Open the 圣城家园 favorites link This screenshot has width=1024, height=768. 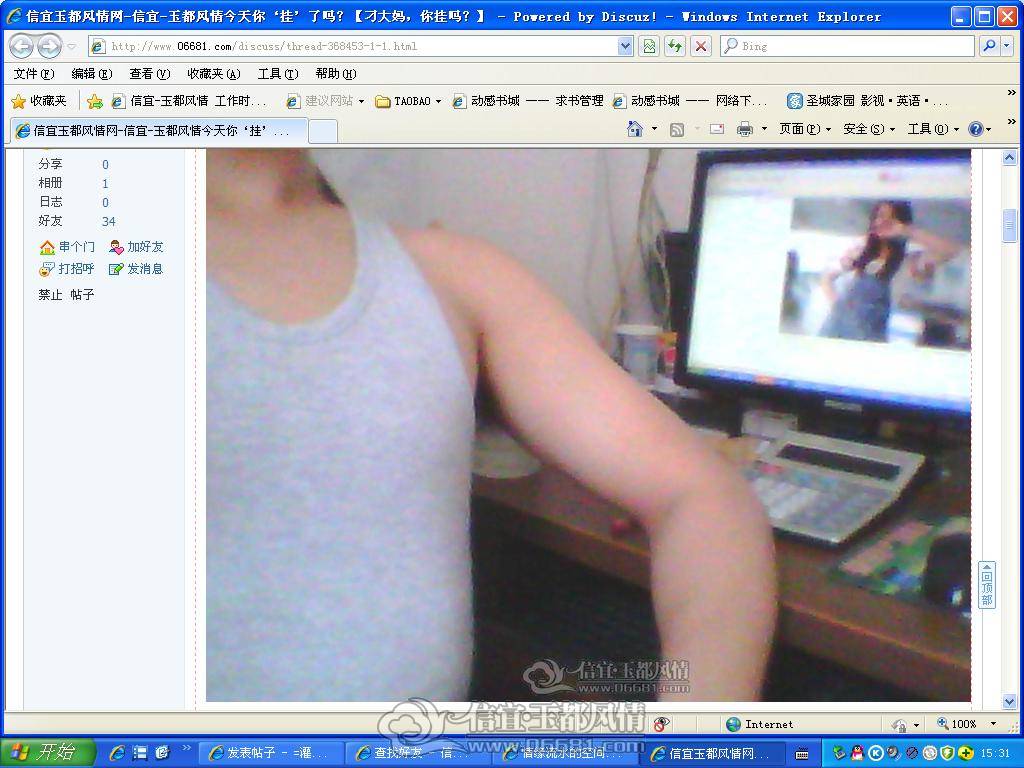coord(867,101)
